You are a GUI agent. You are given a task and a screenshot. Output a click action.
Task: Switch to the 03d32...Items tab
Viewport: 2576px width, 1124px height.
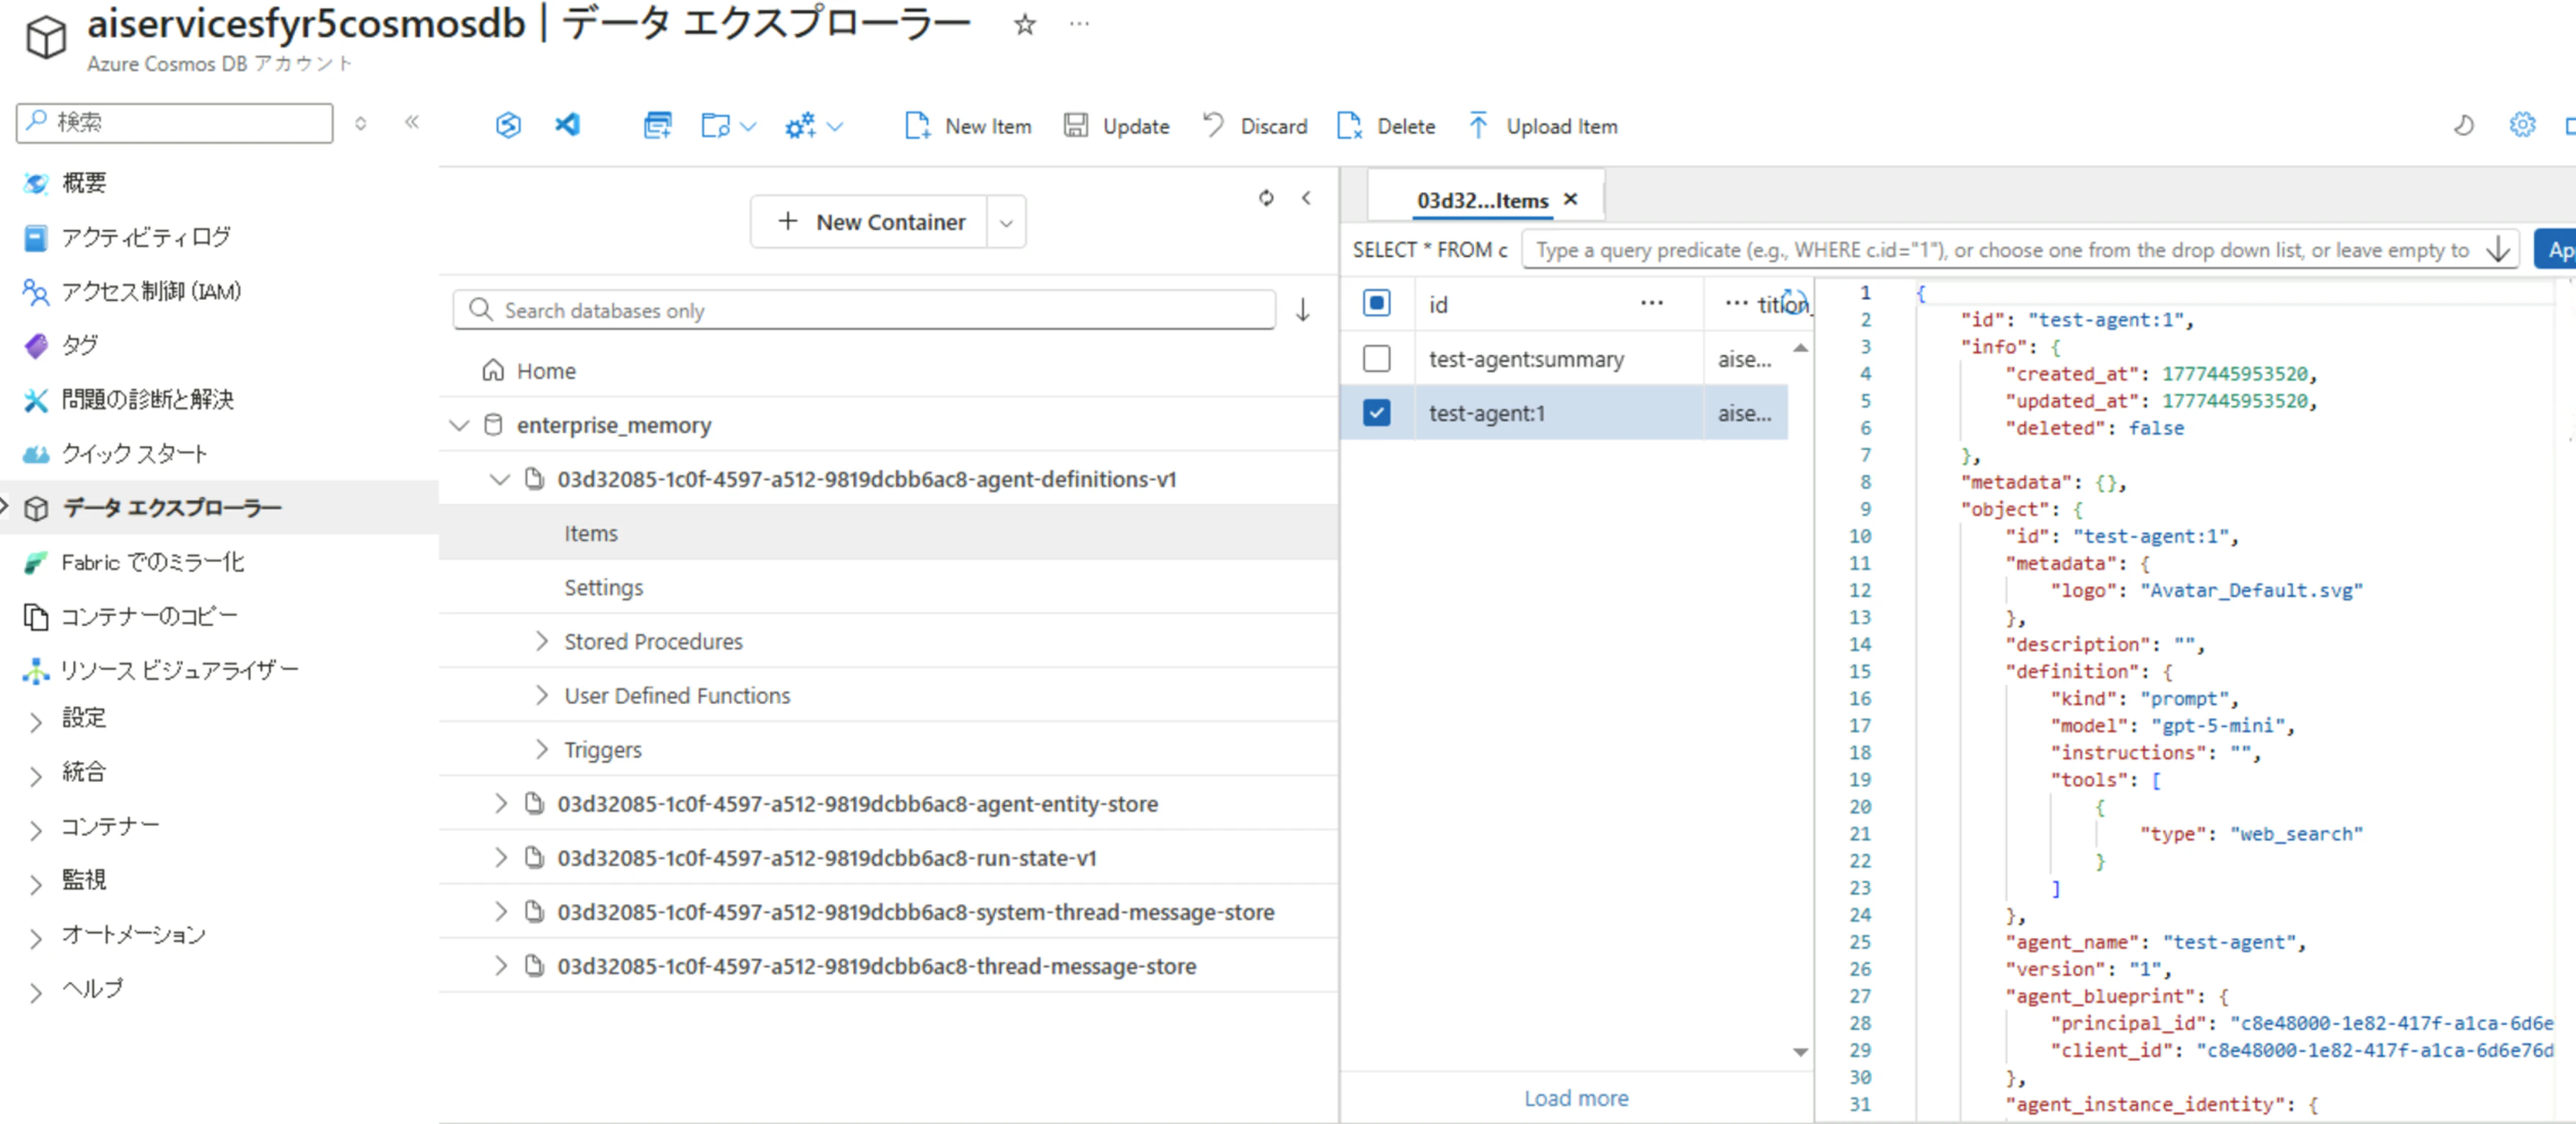(1482, 200)
